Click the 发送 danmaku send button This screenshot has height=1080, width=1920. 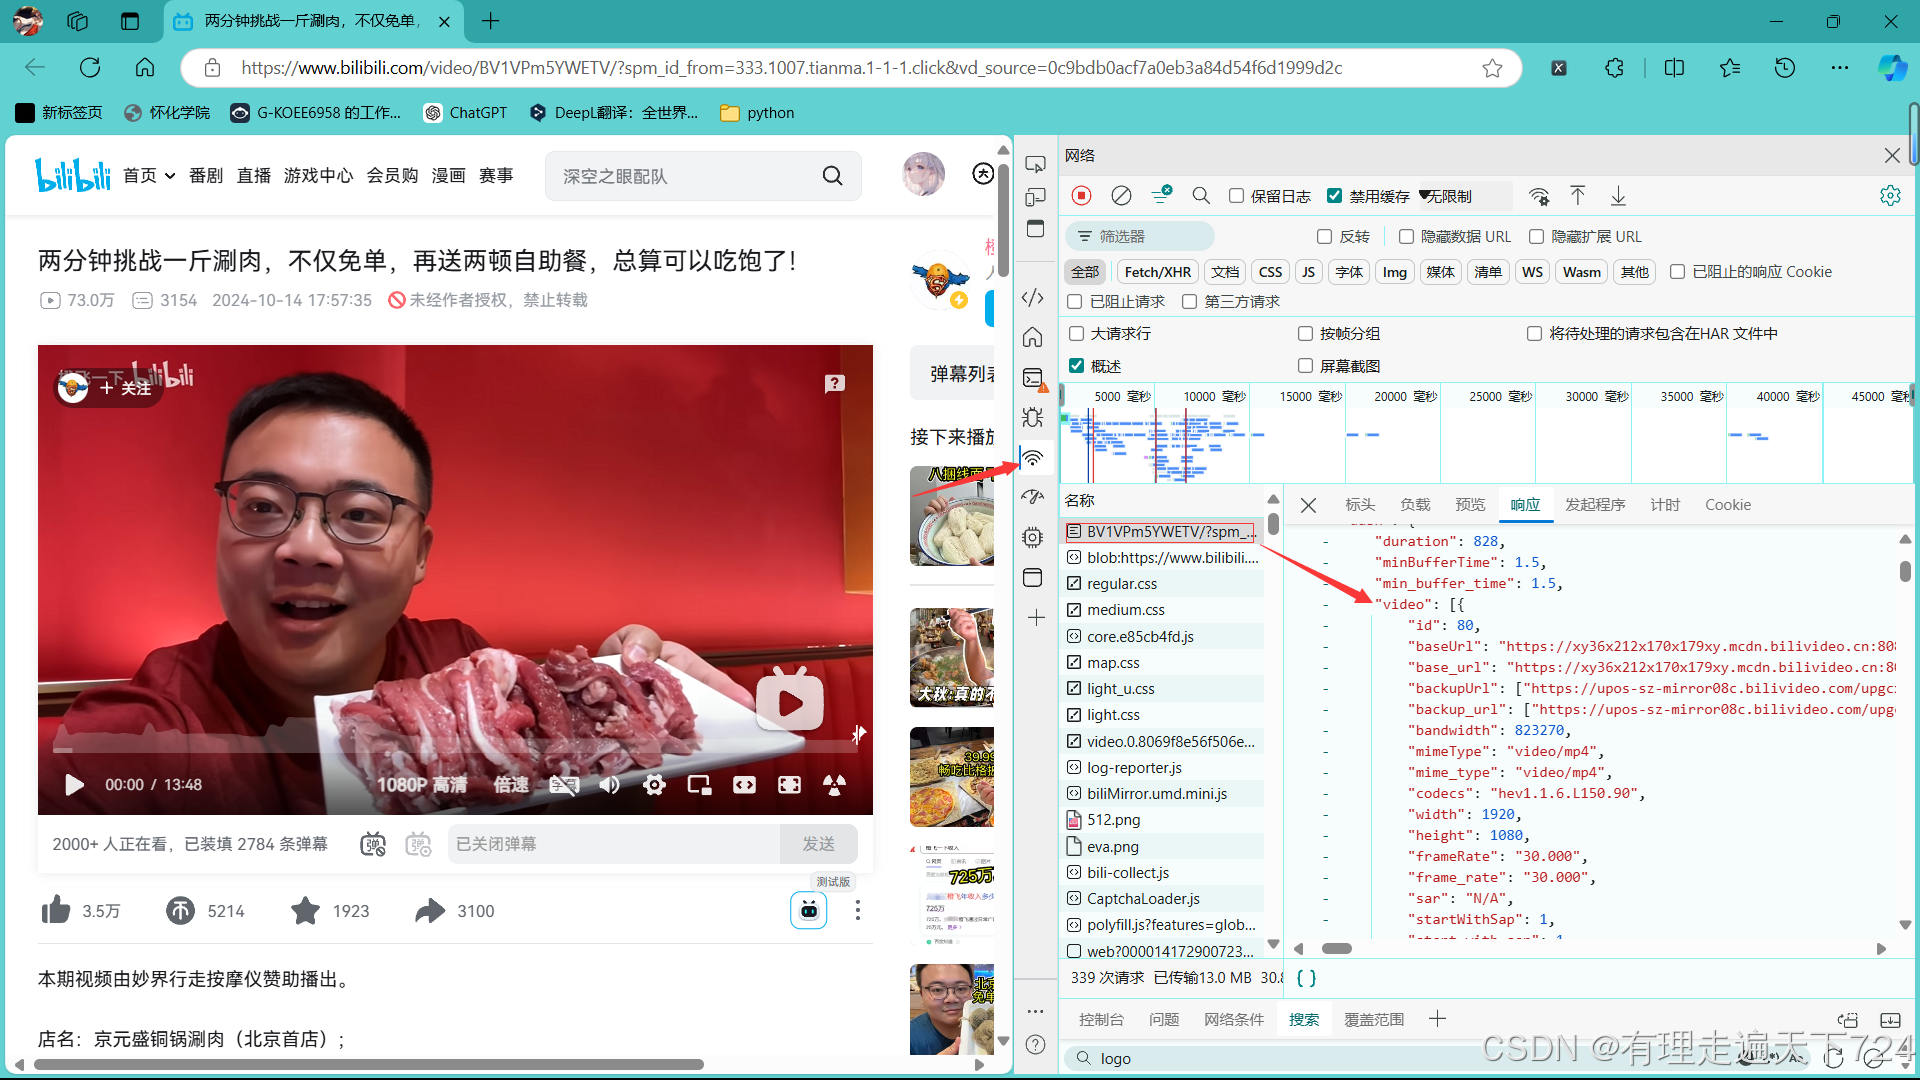(818, 844)
